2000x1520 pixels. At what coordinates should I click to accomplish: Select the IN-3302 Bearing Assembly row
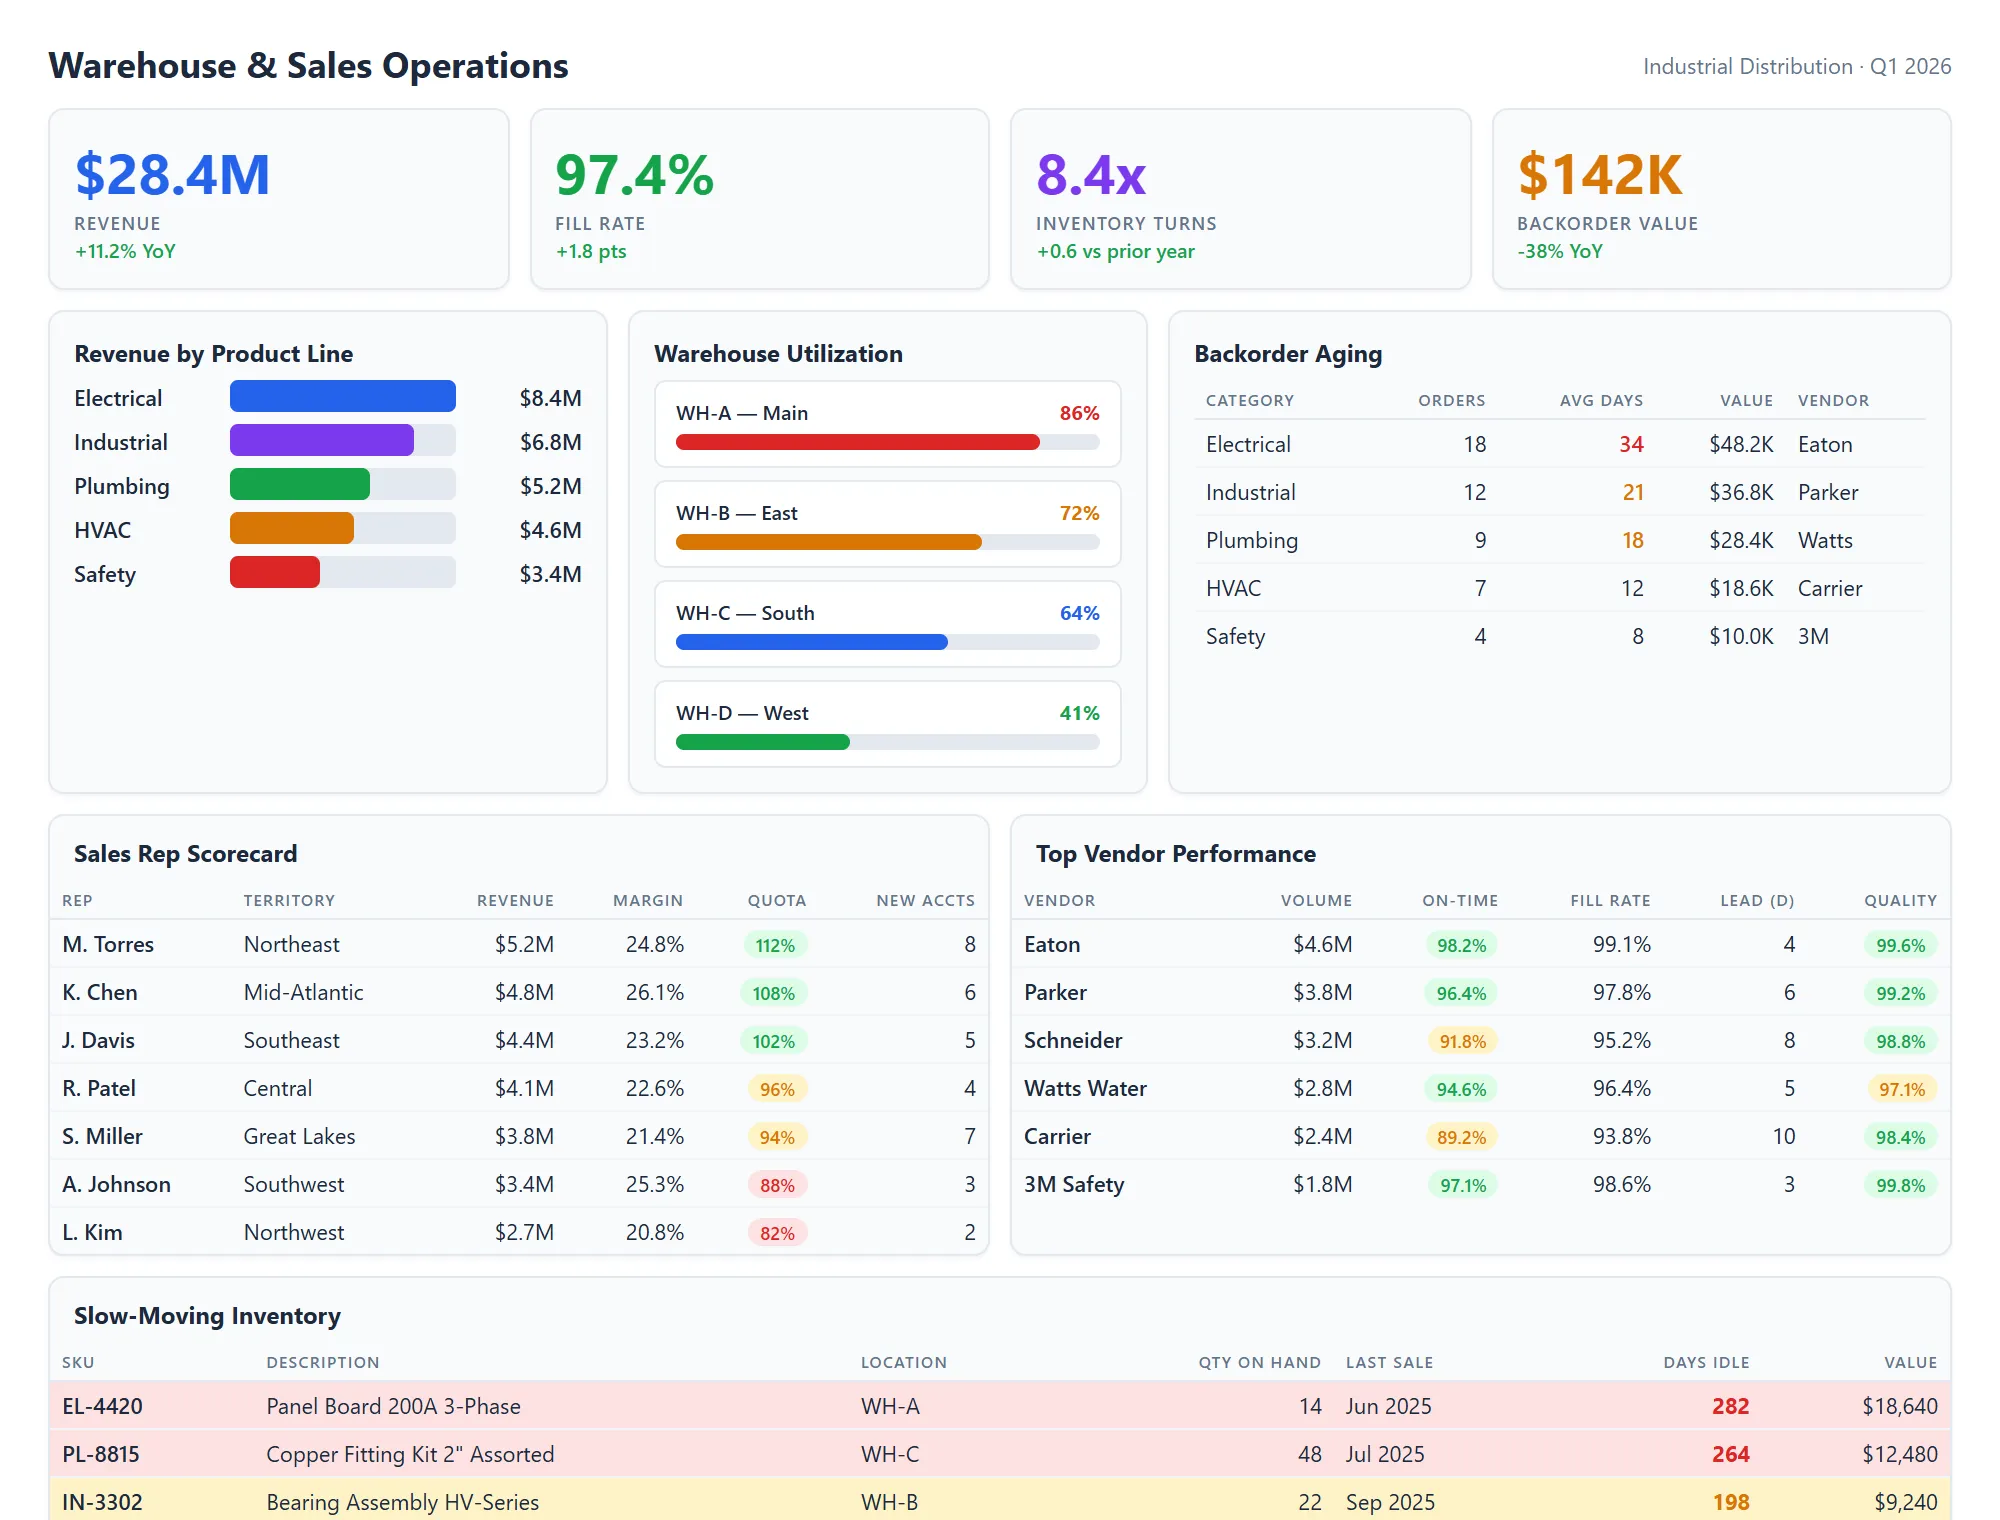pyautogui.click(x=402, y=1501)
